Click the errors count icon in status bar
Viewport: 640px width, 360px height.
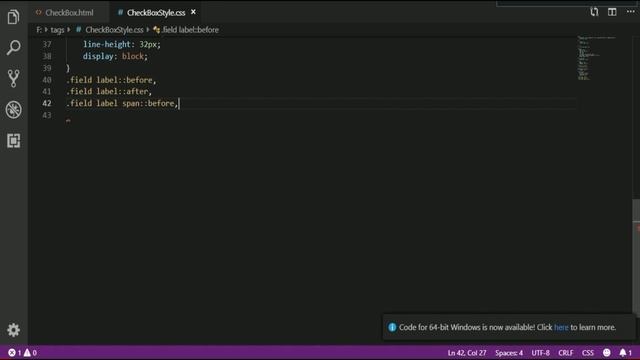tap(15, 353)
